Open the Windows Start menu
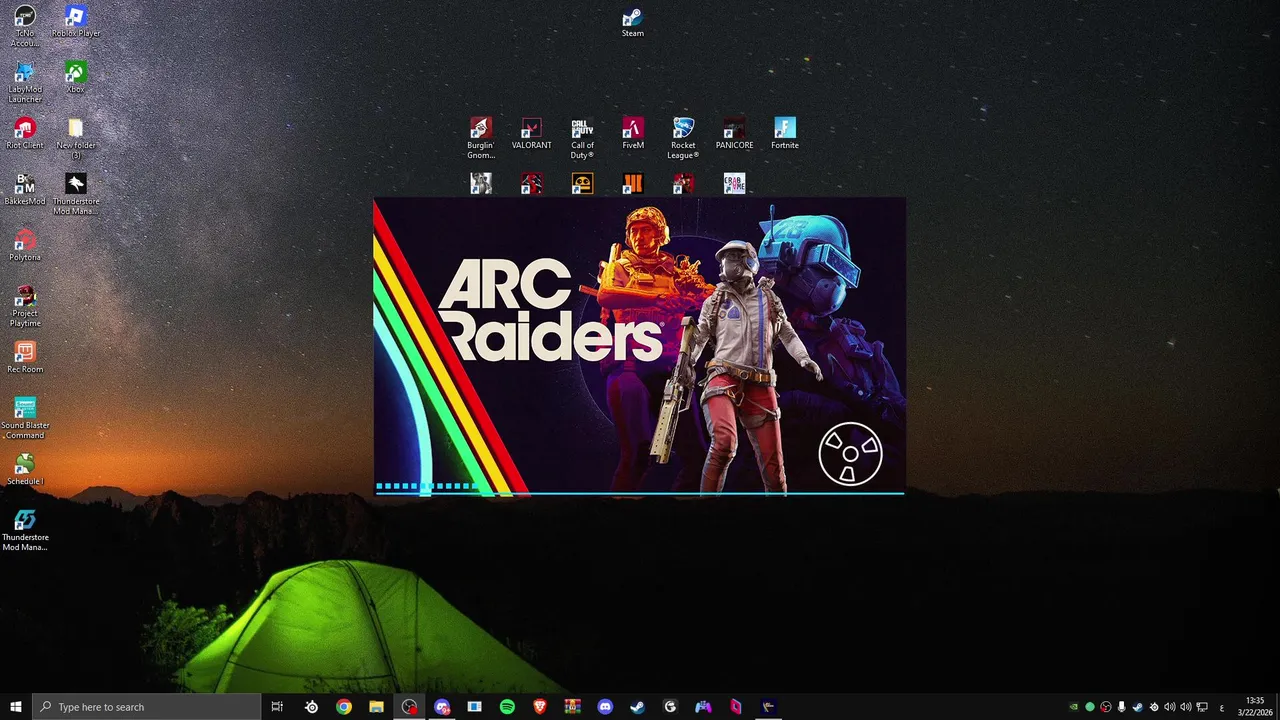Screen dimensions: 1280x720 tap(16, 707)
